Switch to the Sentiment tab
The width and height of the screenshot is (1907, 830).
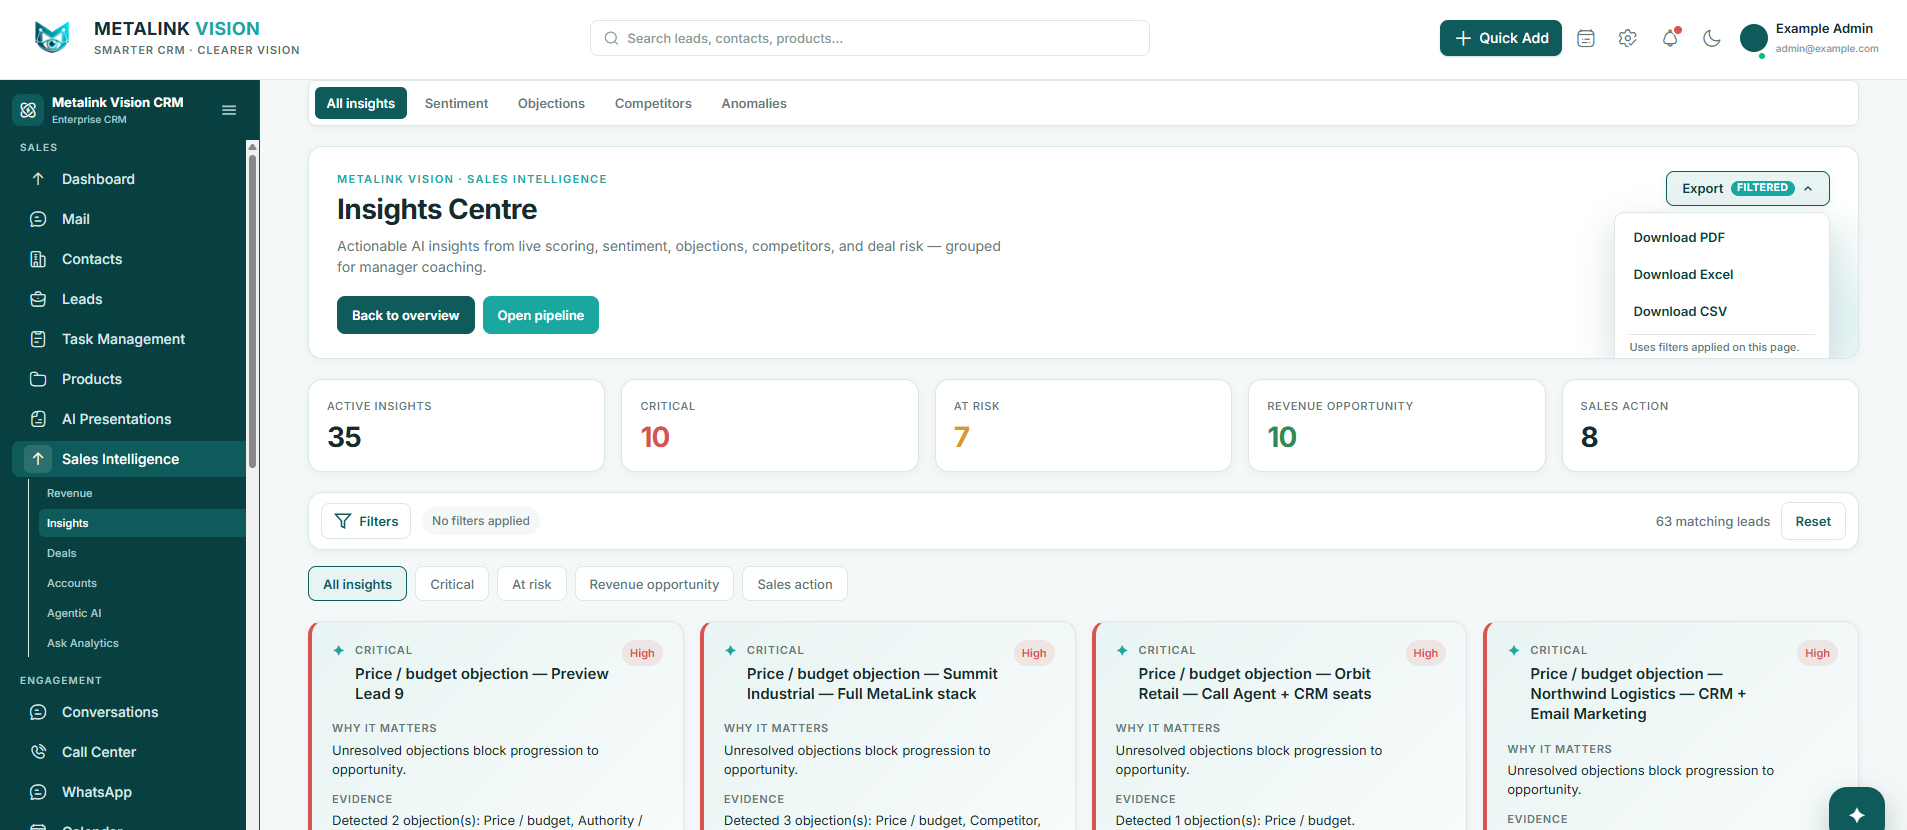[456, 103]
